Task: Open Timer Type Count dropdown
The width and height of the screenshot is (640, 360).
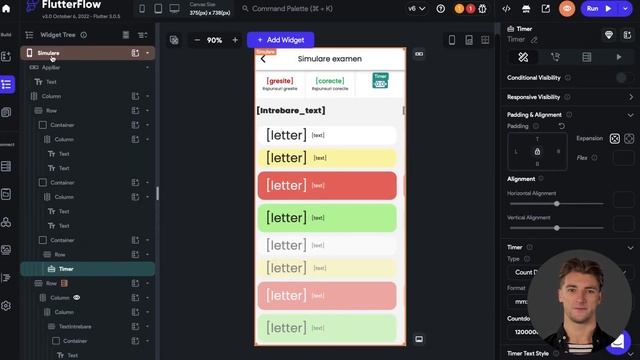Action: [570, 272]
